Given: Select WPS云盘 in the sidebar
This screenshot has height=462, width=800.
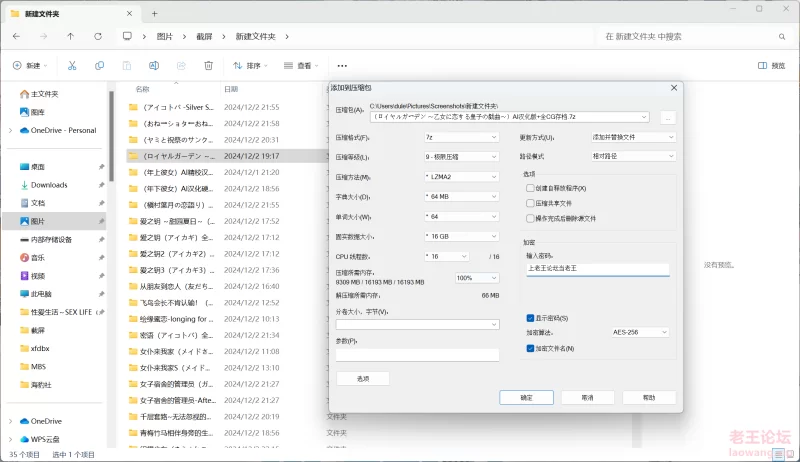Looking at the screenshot, I should coord(40,439).
